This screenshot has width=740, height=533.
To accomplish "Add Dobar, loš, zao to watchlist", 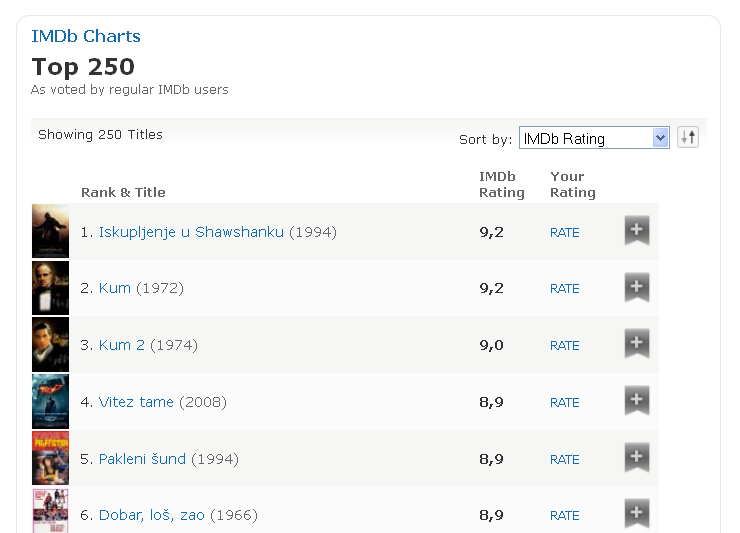I will pos(637,513).
